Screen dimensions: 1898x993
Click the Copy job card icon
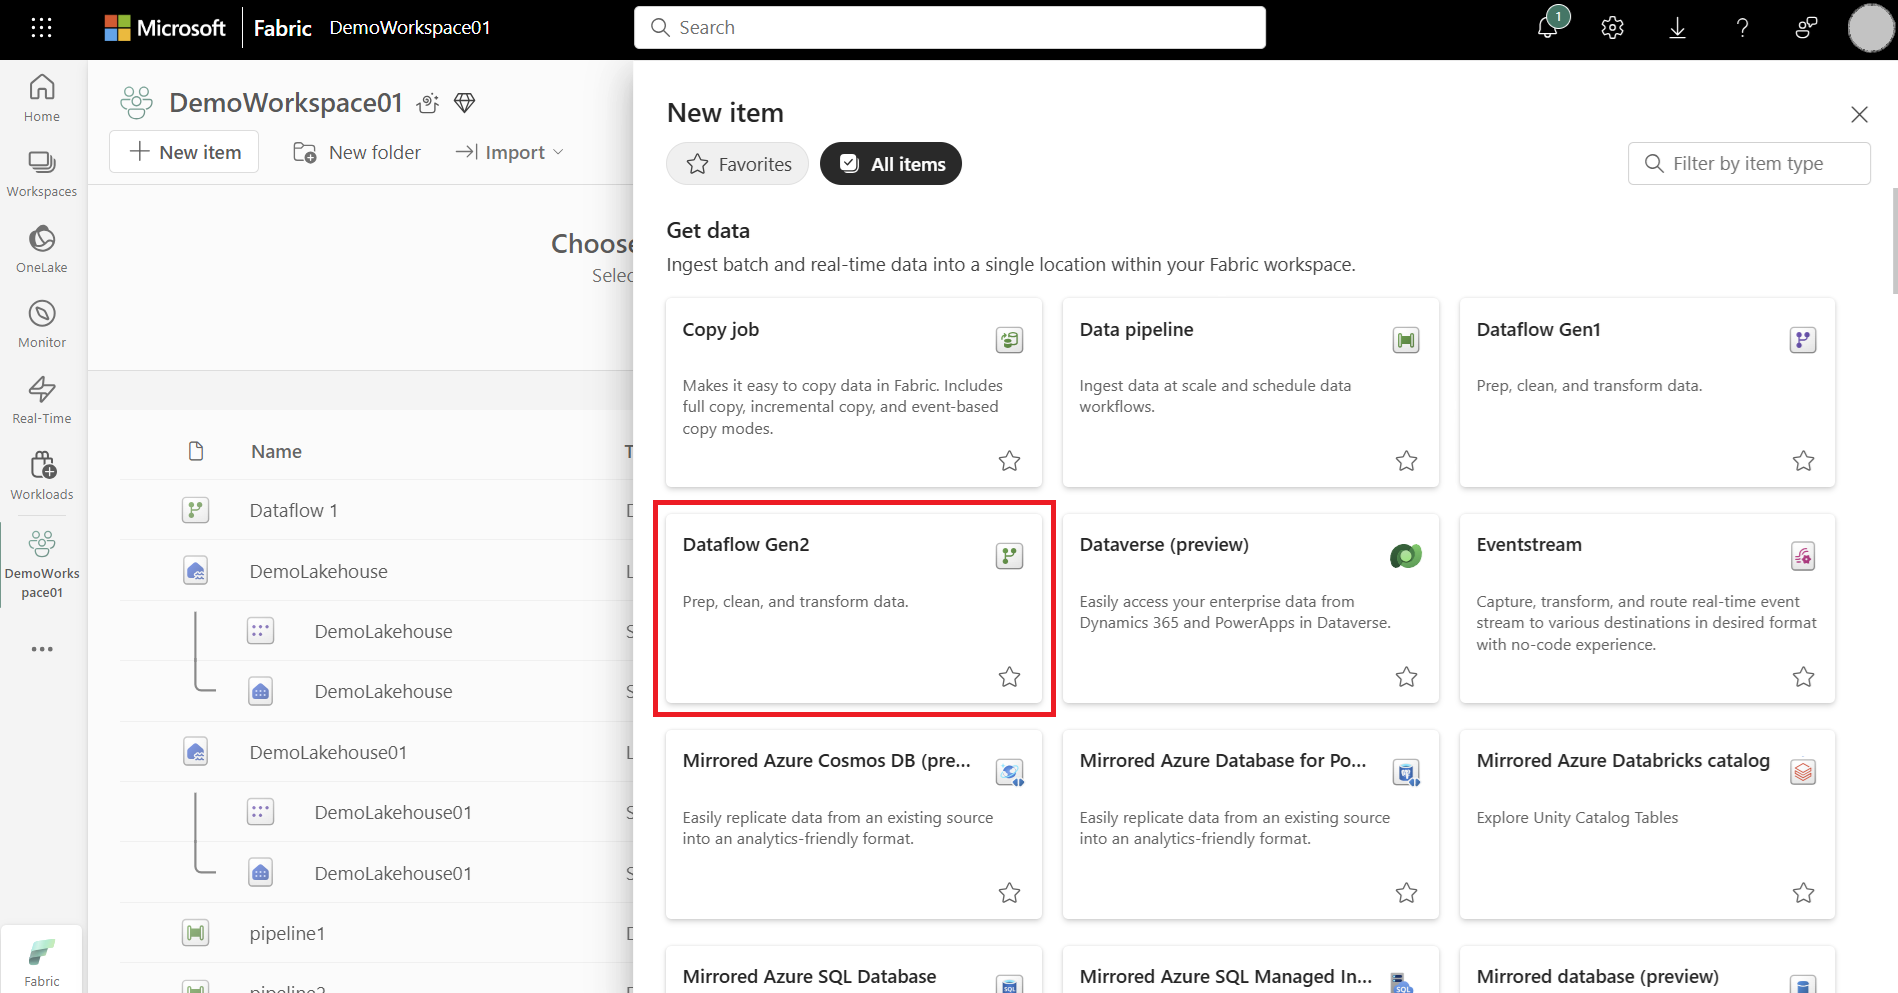1009,340
